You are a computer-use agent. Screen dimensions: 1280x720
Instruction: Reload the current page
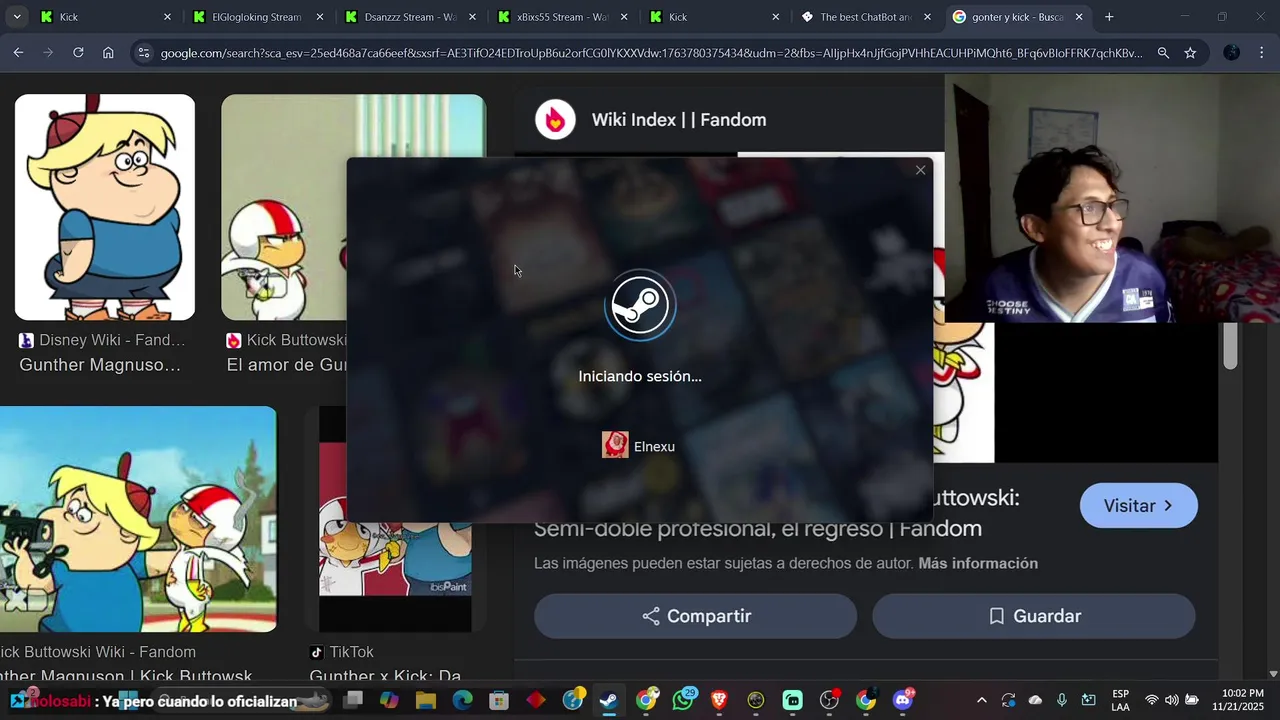point(78,53)
